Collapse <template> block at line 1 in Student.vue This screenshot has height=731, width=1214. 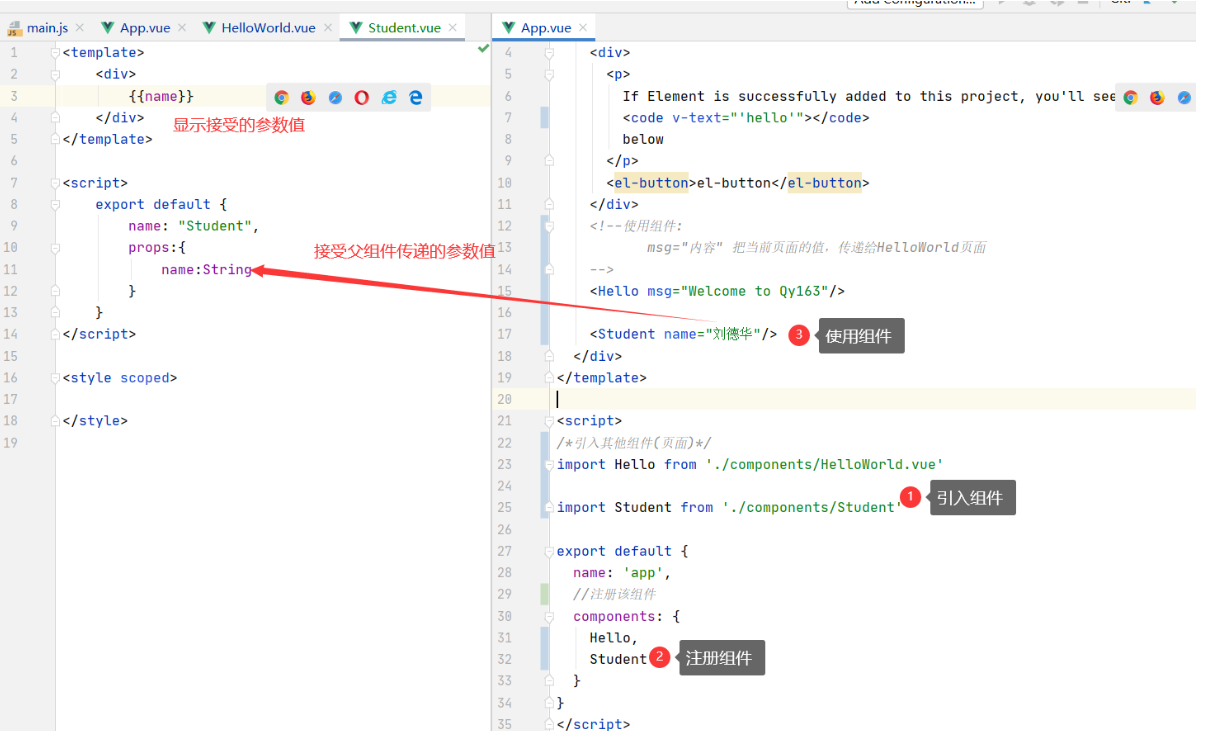click(55, 52)
